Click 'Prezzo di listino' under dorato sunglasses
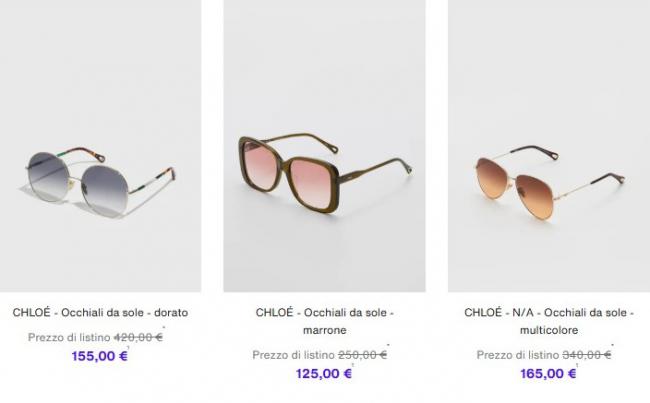The width and height of the screenshot is (650, 403). click(69, 337)
